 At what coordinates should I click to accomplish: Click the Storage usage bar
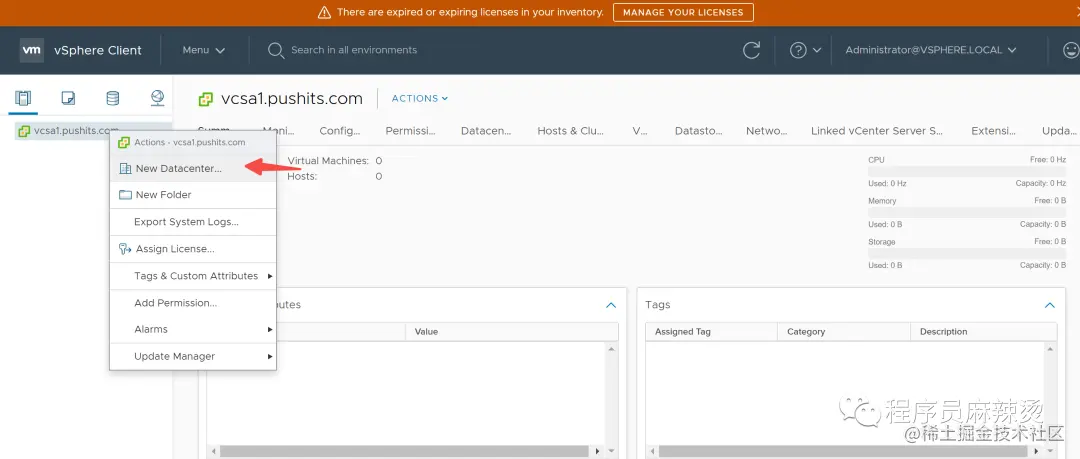967,254
